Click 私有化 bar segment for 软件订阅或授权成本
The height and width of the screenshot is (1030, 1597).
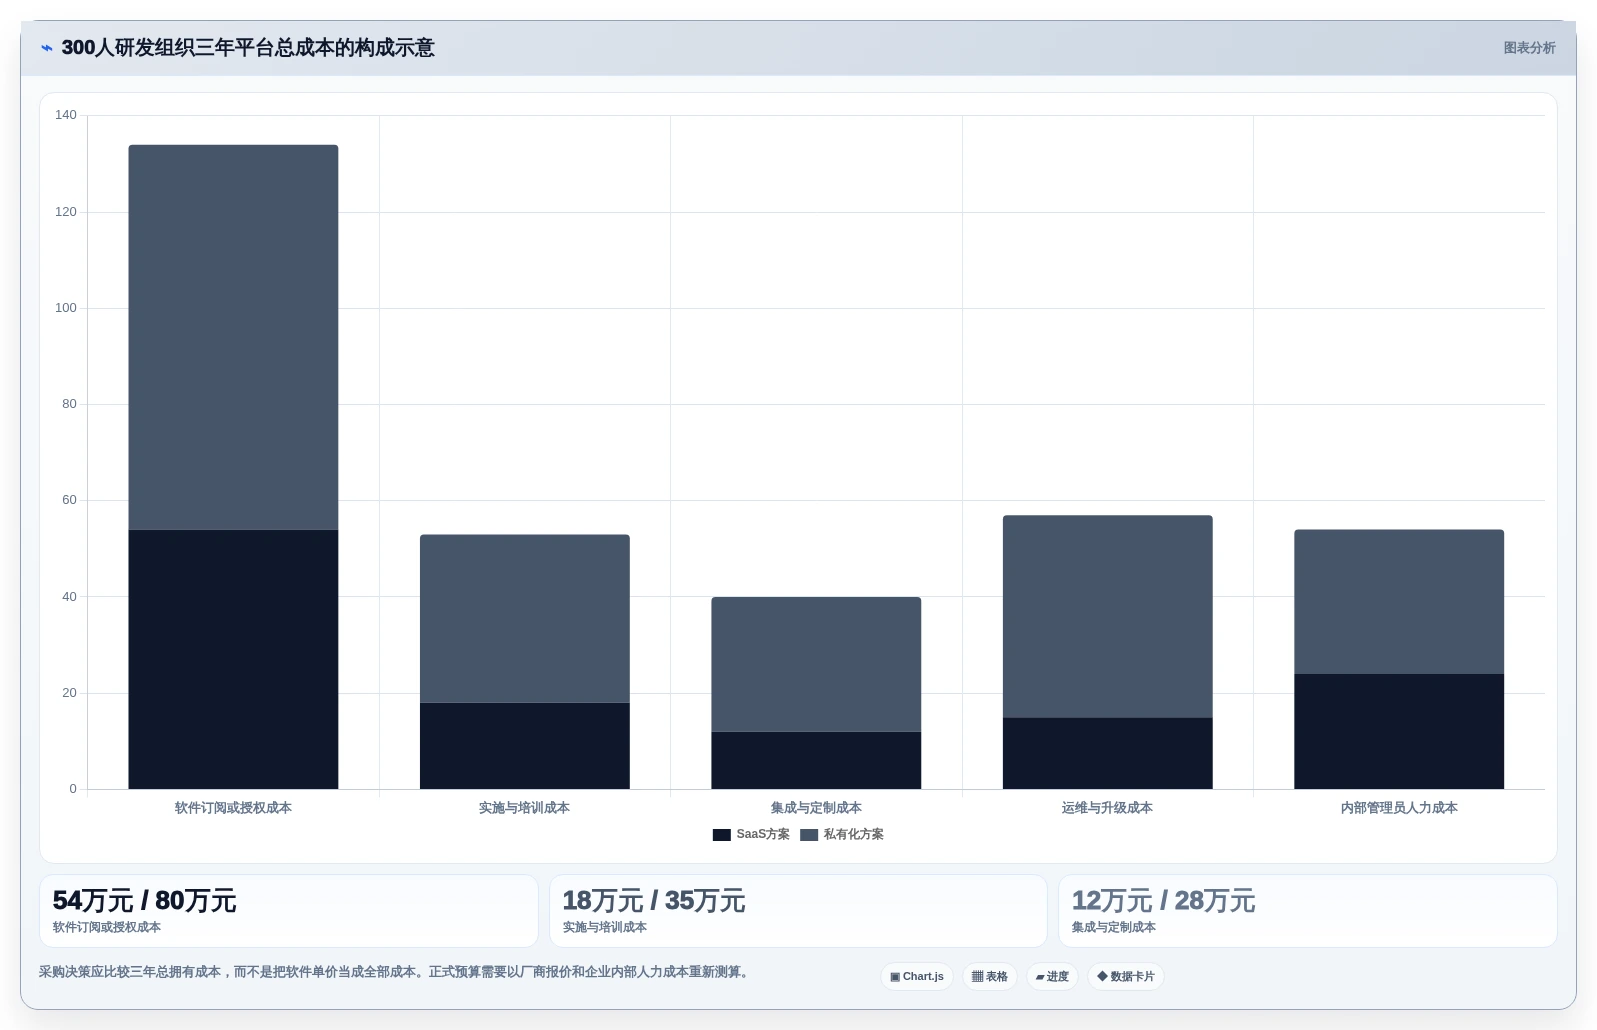233,337
